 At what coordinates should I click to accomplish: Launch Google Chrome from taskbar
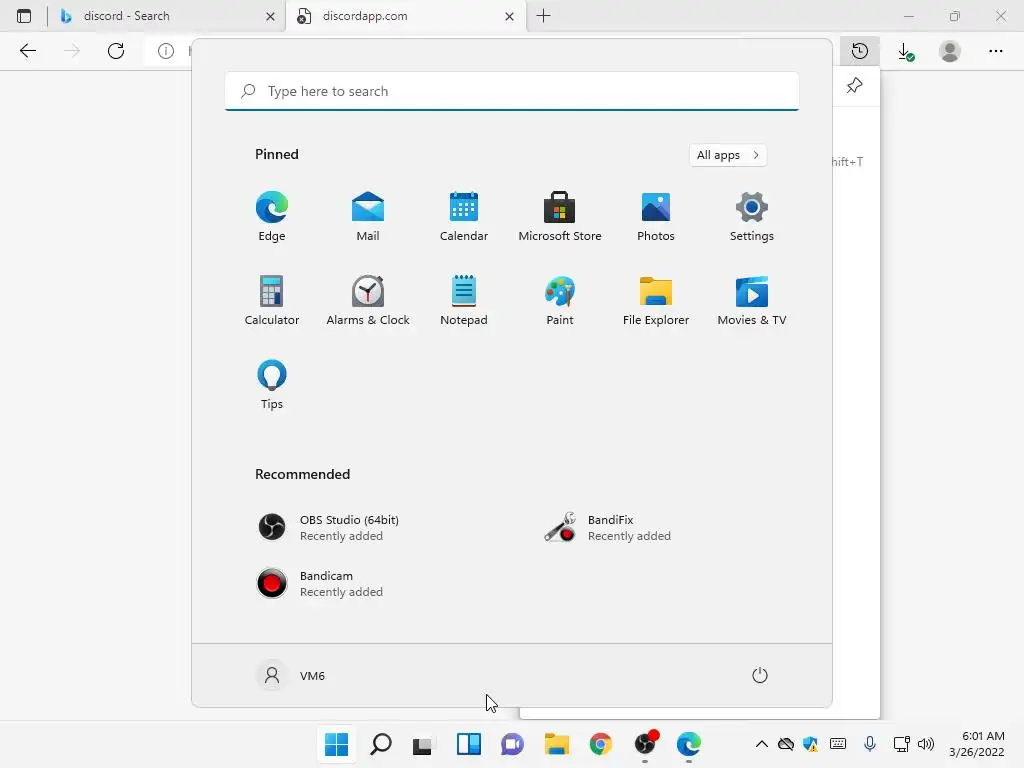coord(601,744)
